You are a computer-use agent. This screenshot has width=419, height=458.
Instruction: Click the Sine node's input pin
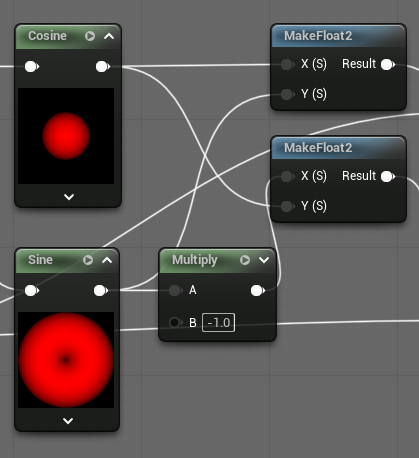[x=32, y=291]
